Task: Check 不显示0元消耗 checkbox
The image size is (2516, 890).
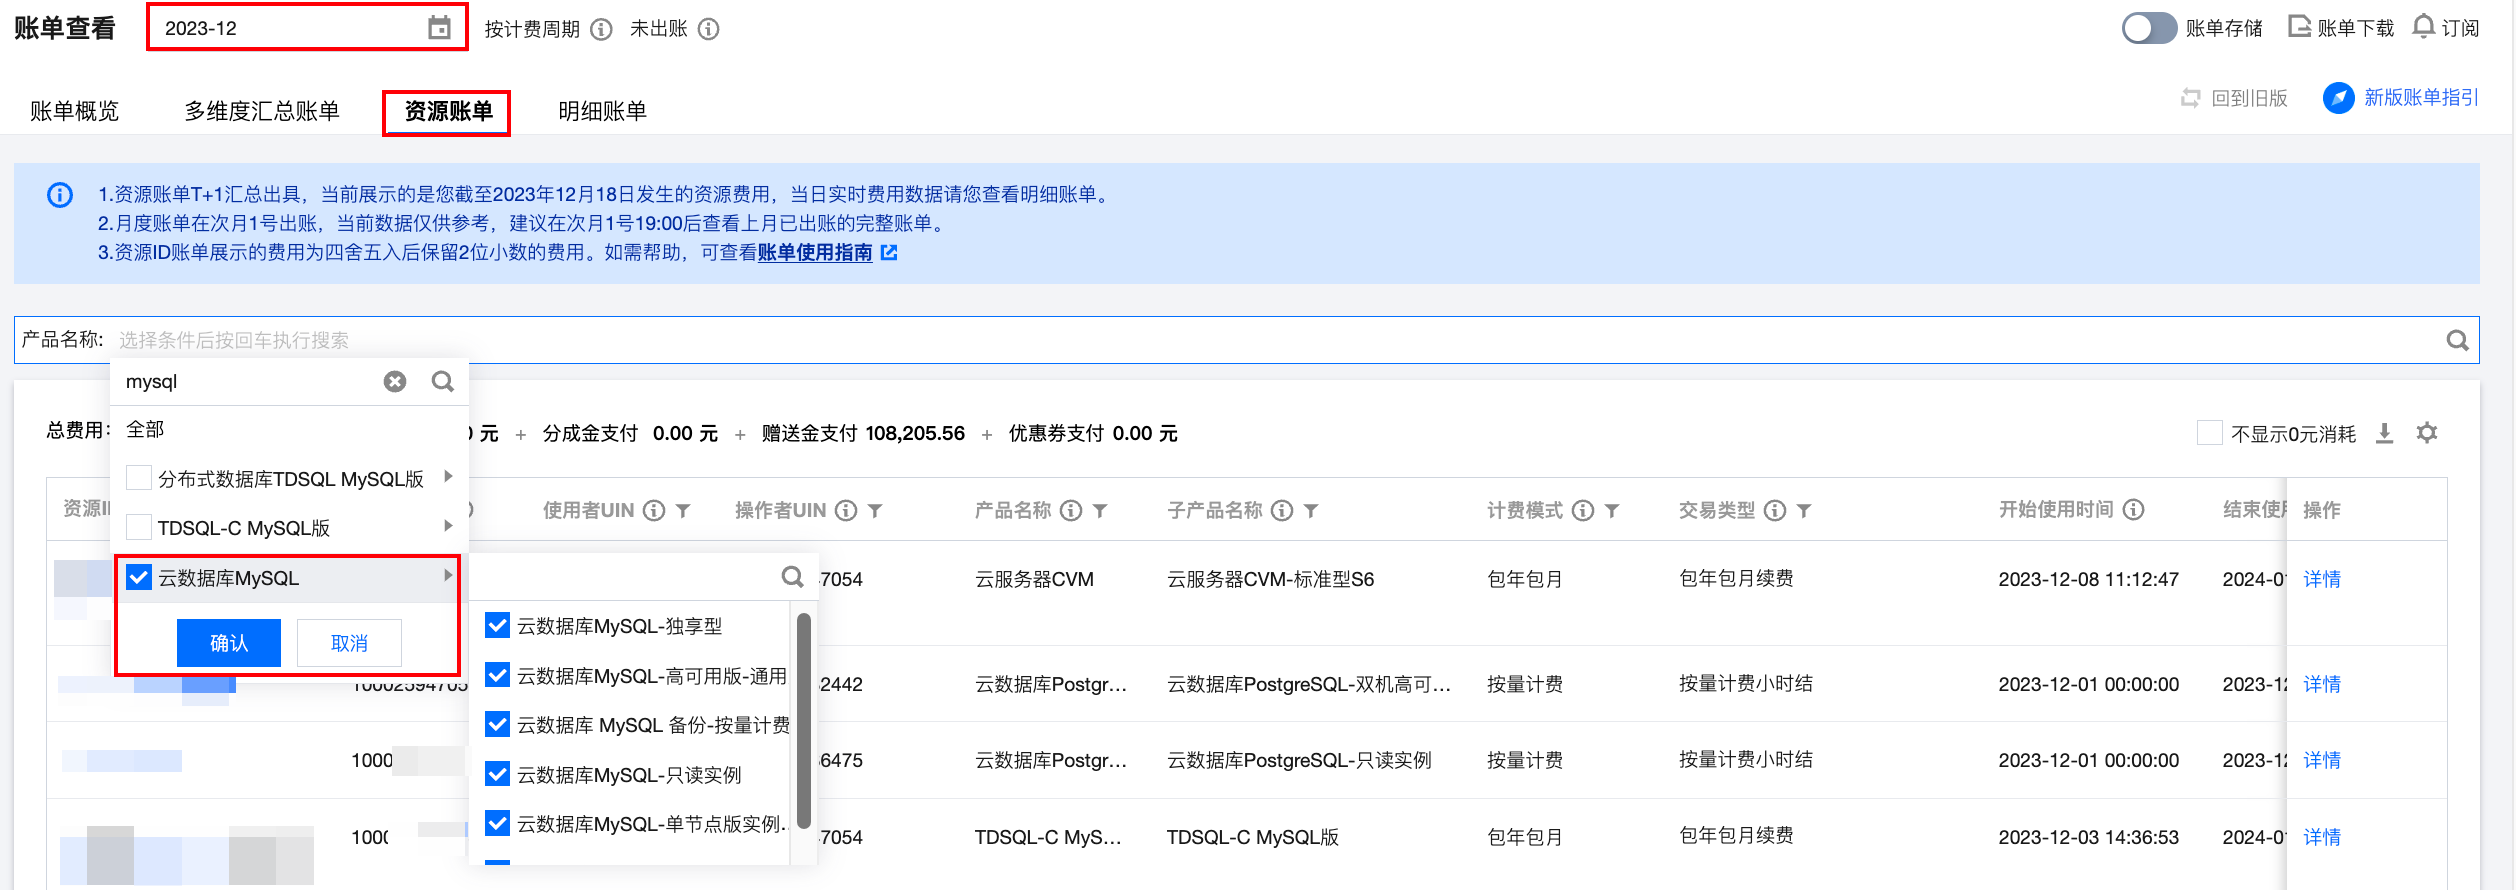Action: click(2209, 433)
